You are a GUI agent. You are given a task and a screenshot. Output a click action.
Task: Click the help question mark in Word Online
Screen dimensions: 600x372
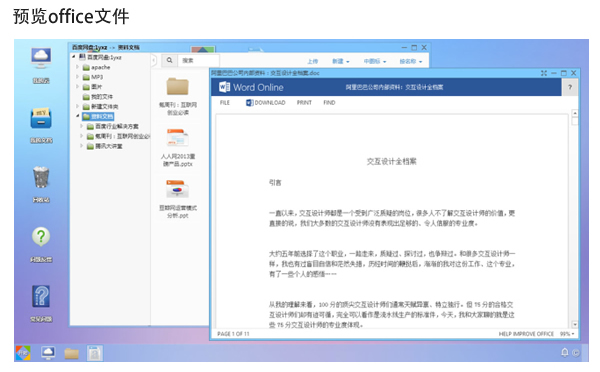click(x=570, y=87)
